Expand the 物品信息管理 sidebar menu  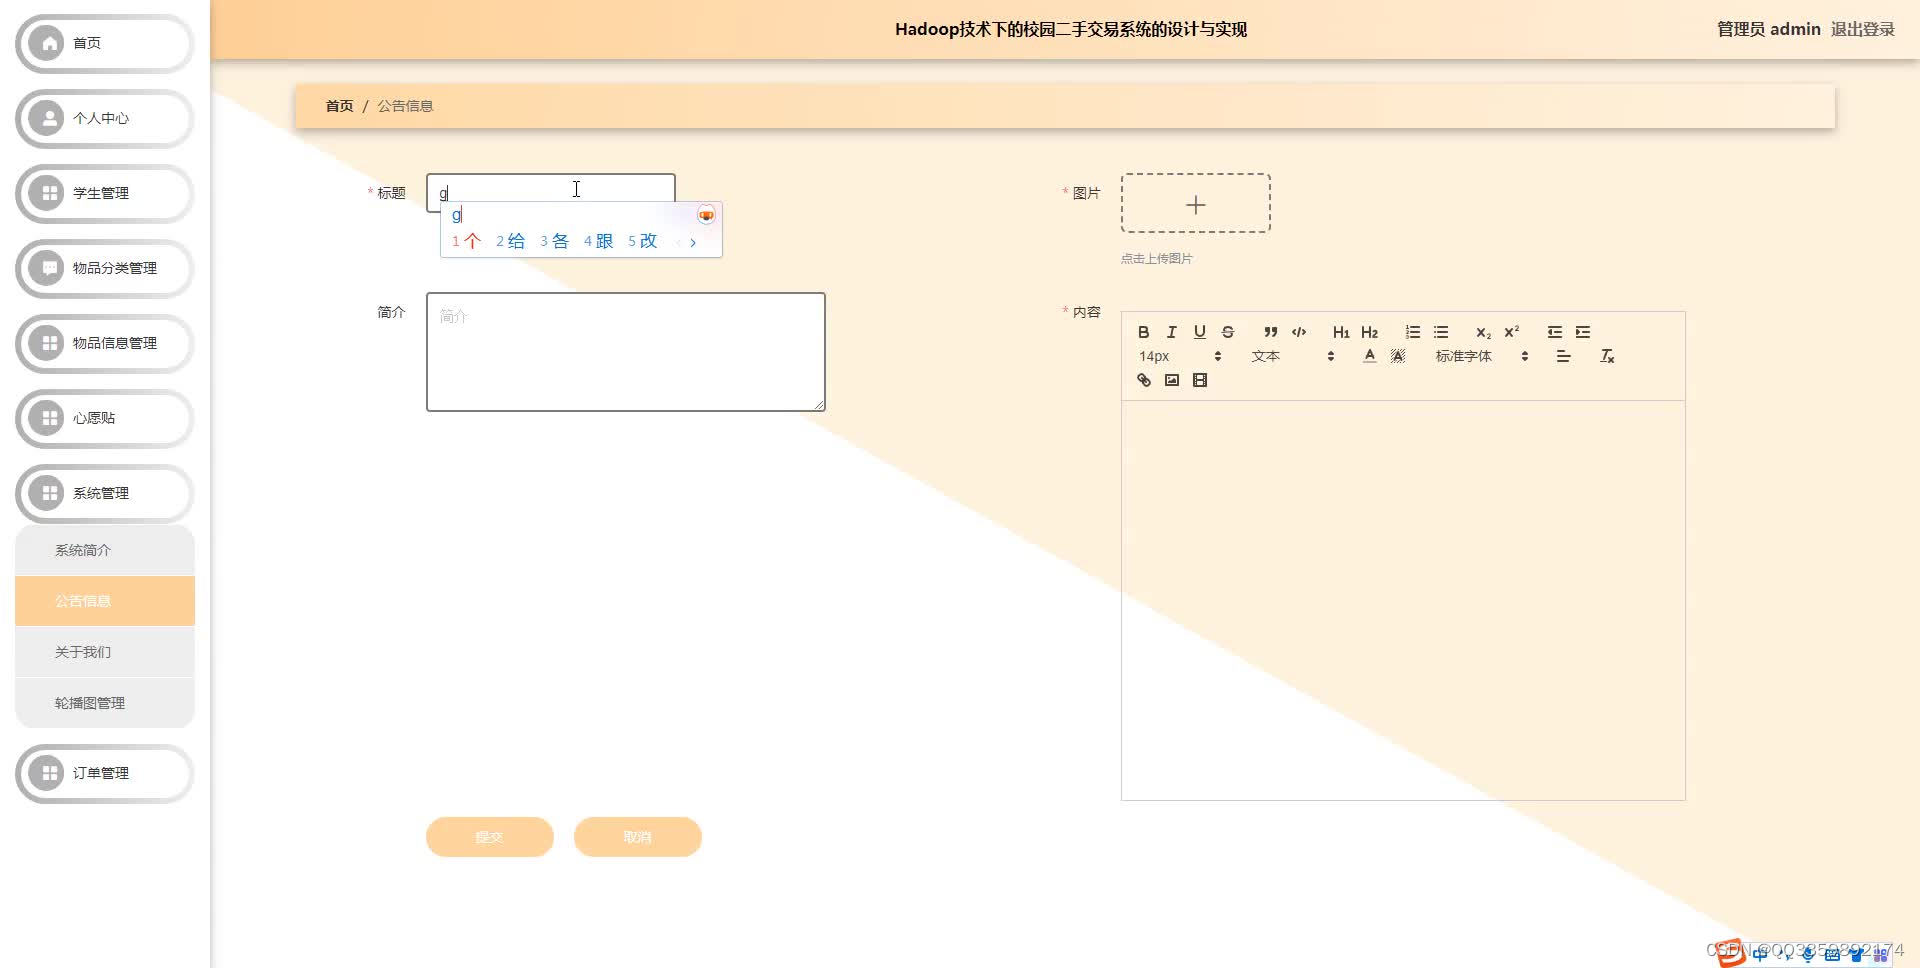click(104, 343)
